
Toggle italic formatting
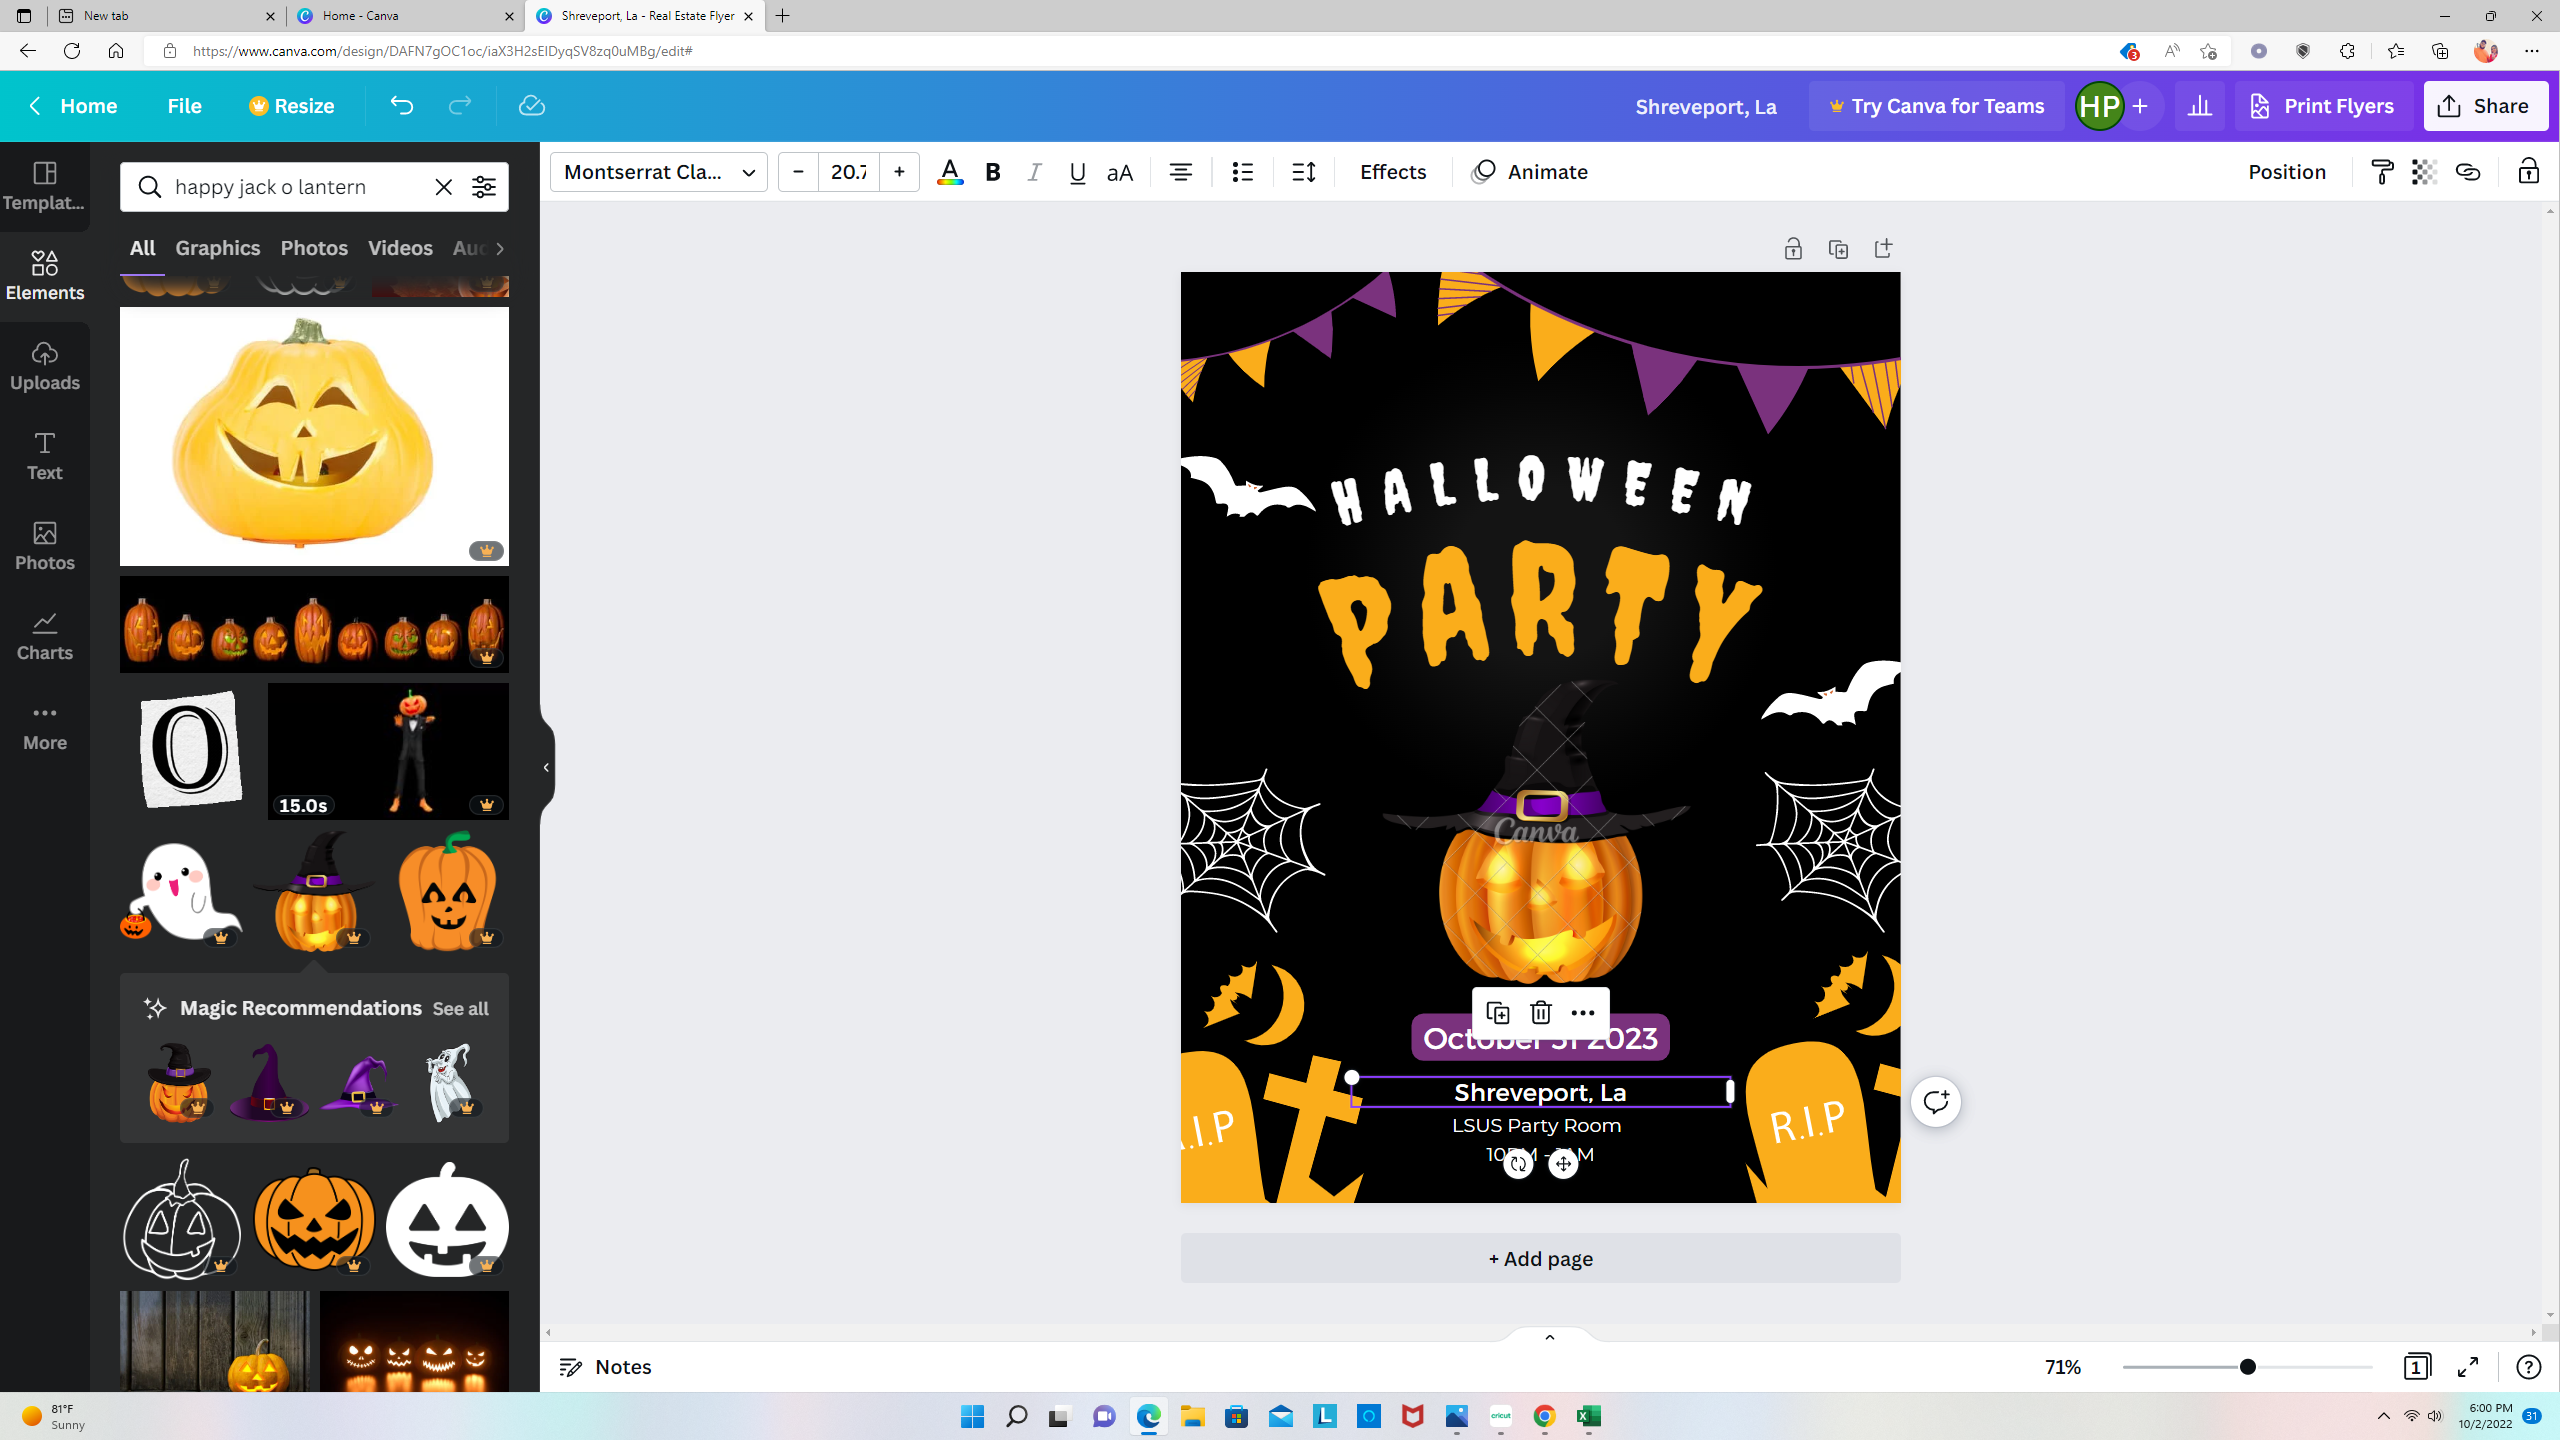(1034, 172)
